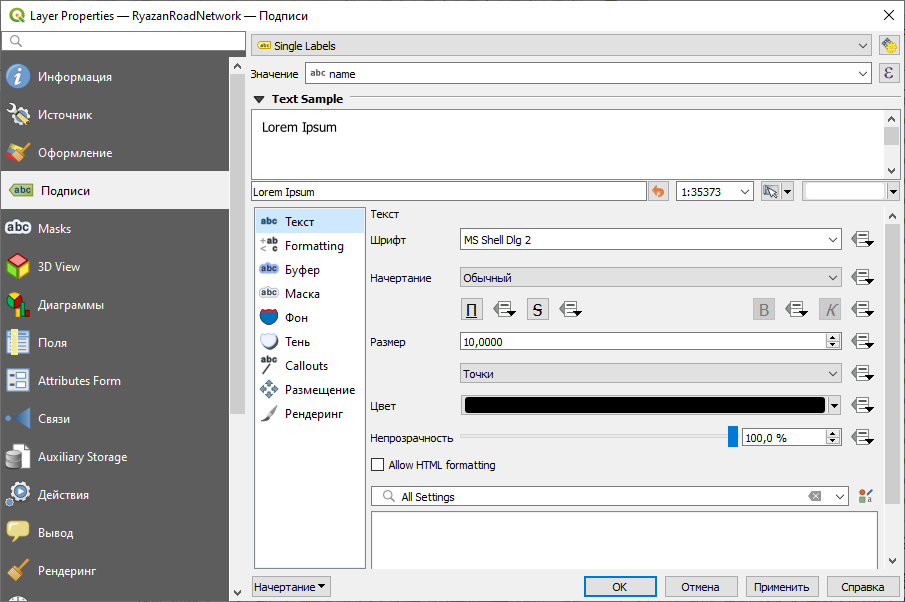Click data-defined override icon for font
Image resolution: width=905 pixels, height=602 pixels.
863,240
